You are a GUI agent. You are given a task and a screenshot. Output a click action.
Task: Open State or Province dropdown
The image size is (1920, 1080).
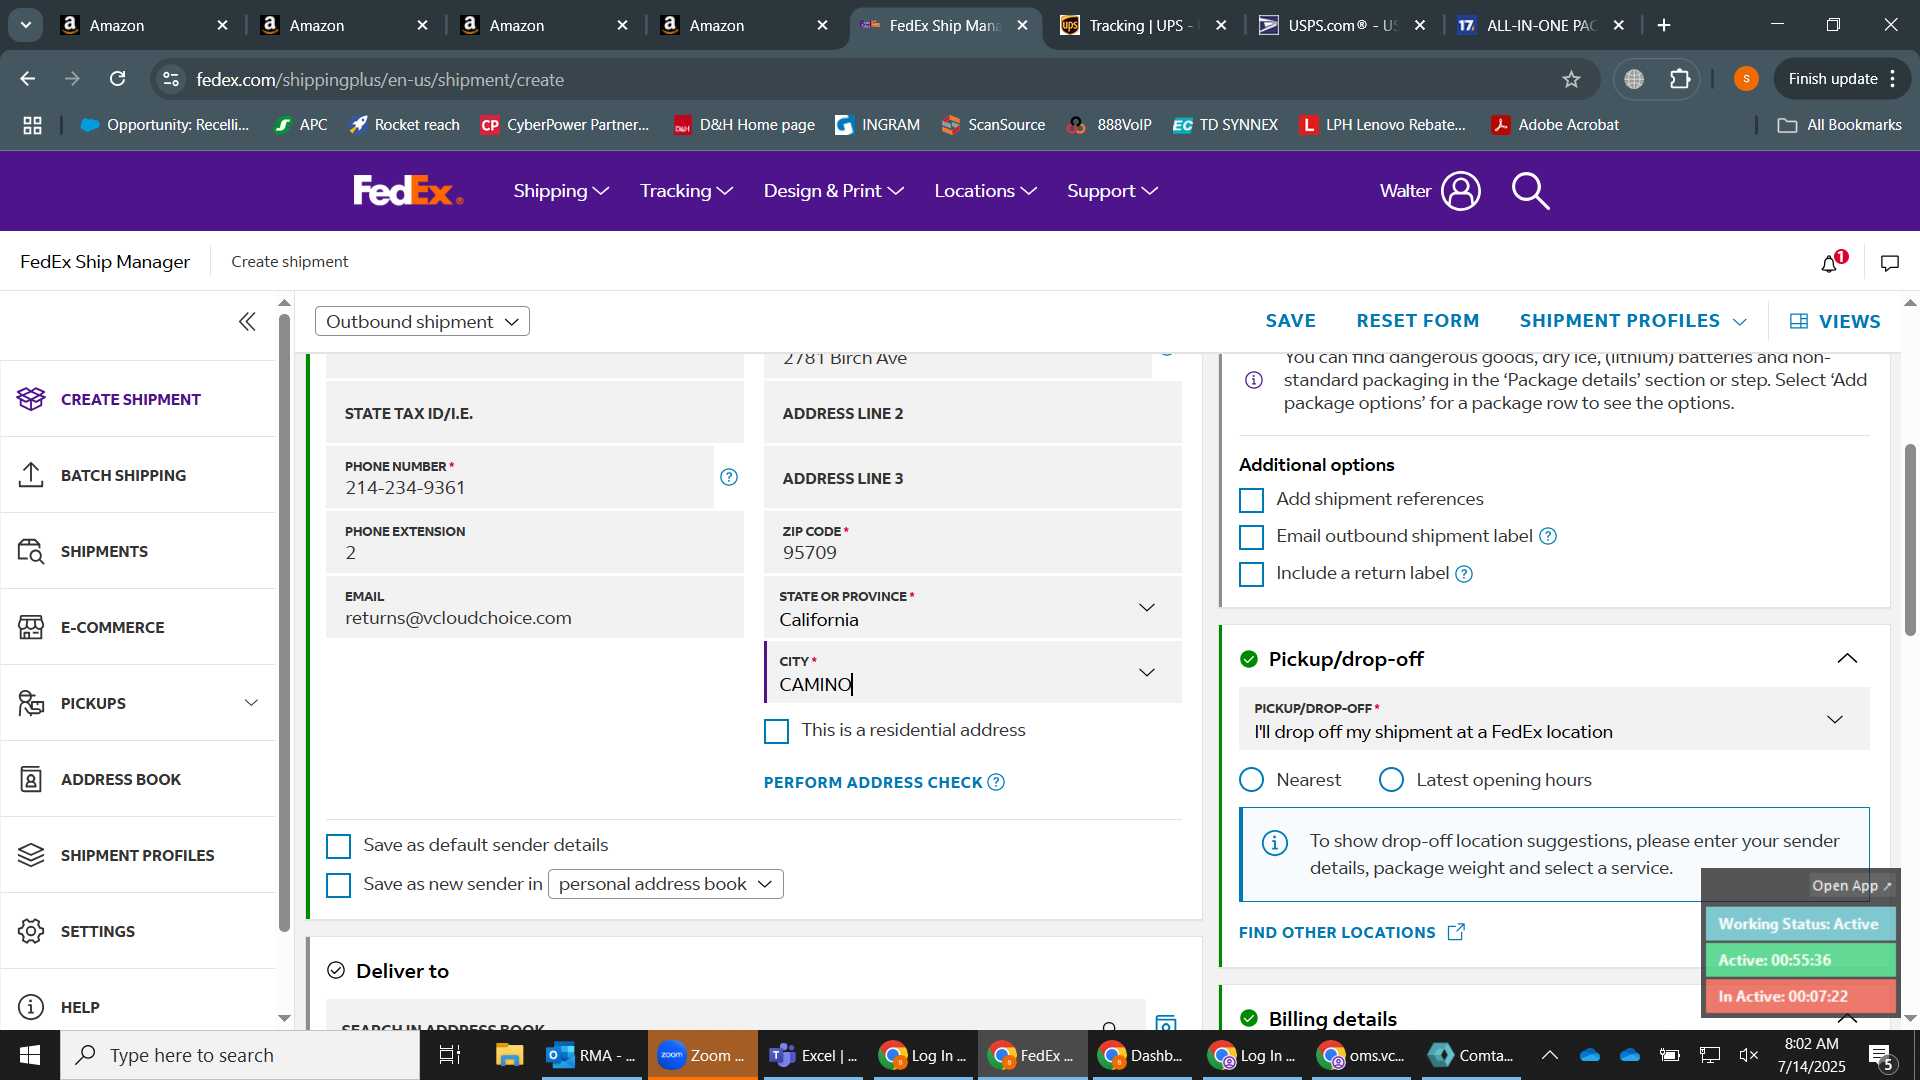point(972,608)
